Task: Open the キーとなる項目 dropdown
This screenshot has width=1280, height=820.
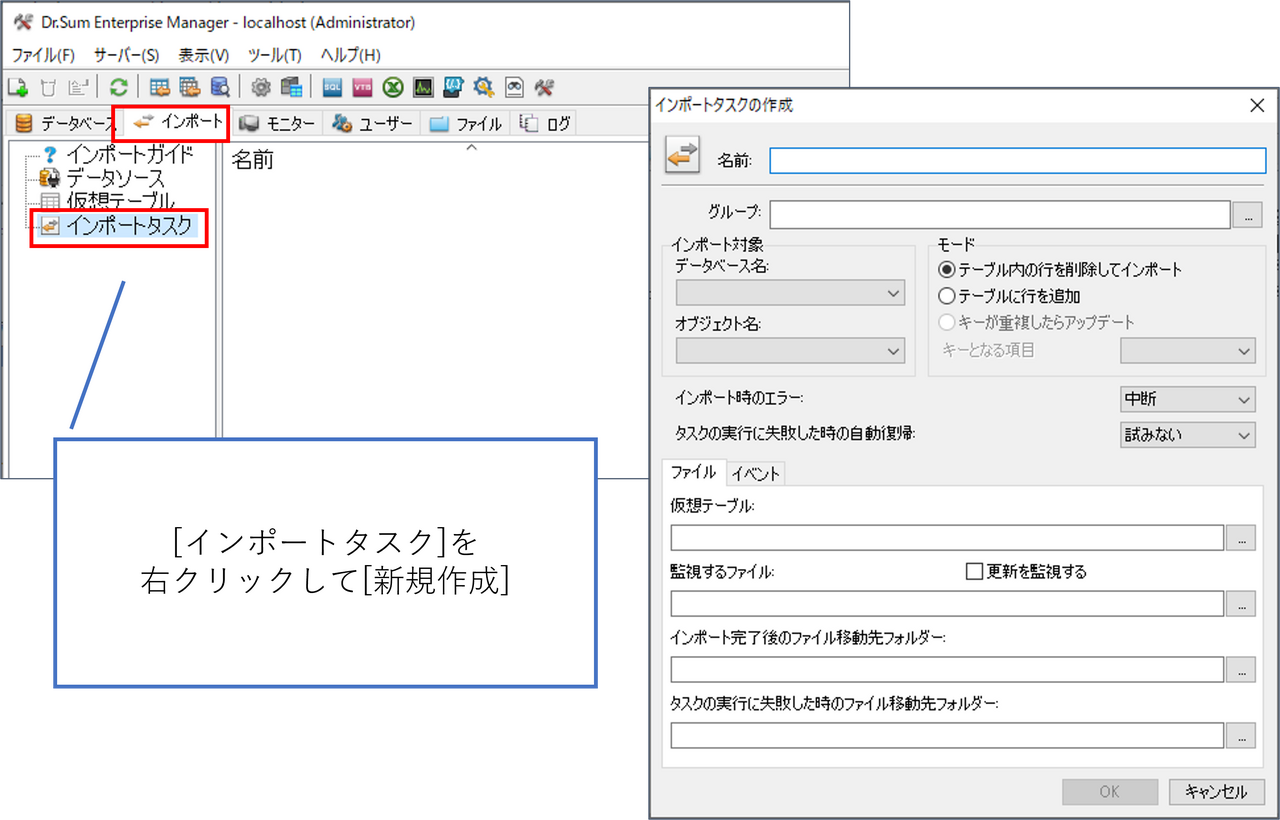Action: pos(1188,351)
